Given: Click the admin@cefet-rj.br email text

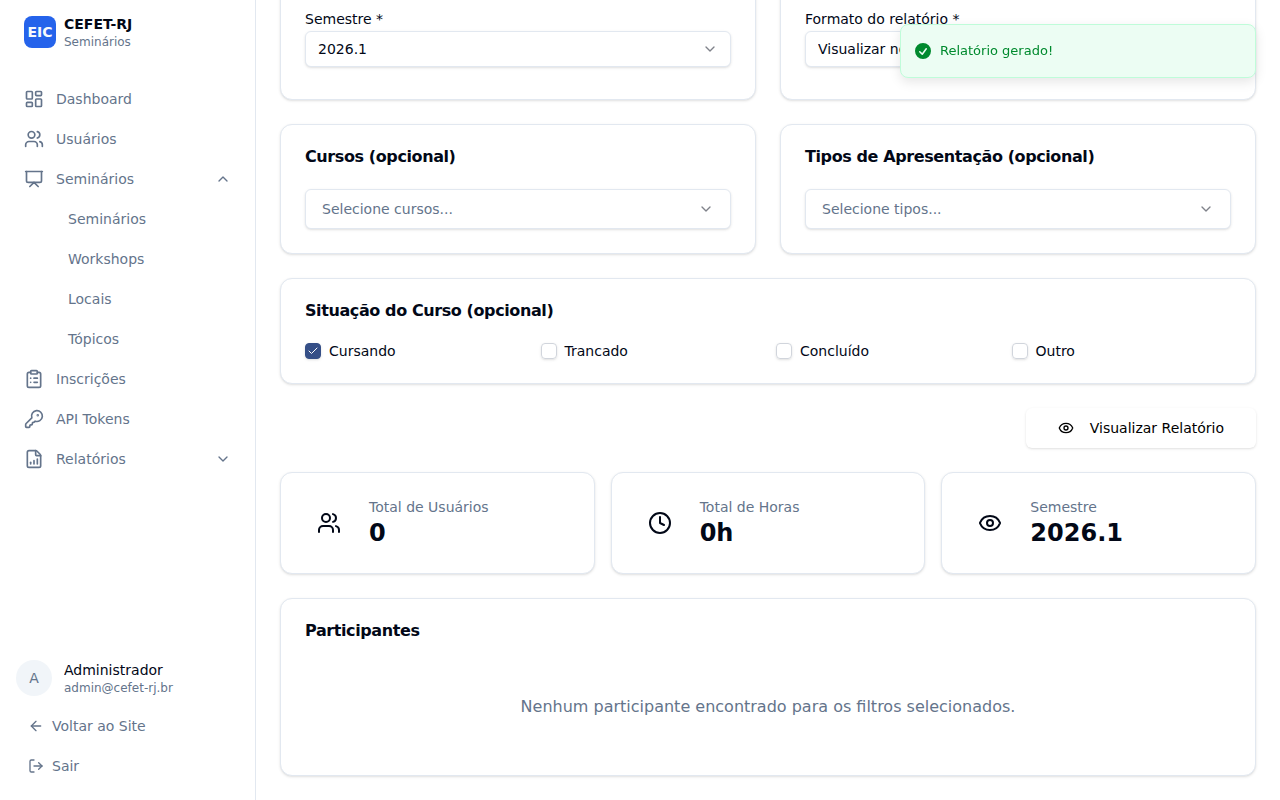Looking at the screenshot, I should pyautogui.click(x=119, y=688).
